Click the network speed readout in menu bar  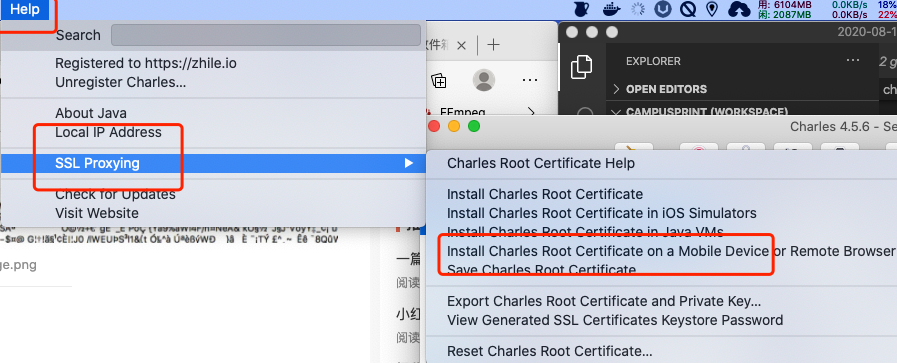[849, 9]
